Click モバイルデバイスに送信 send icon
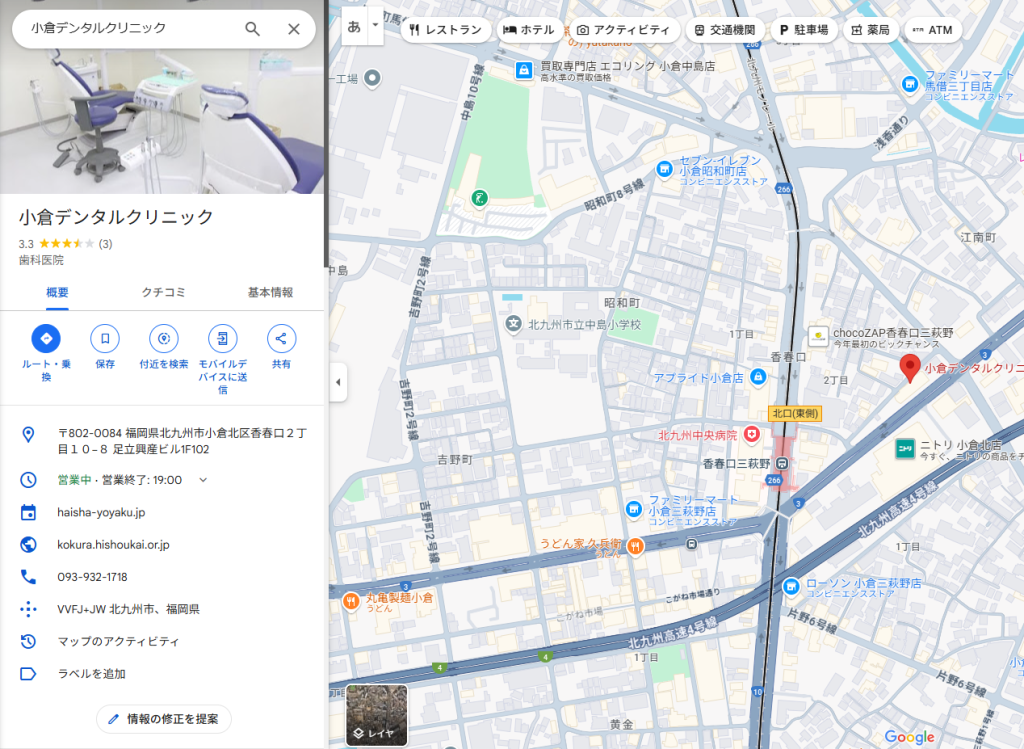The width and height of the screenshot is (1024, 749). pyautogui.click(x=223, y=338)
